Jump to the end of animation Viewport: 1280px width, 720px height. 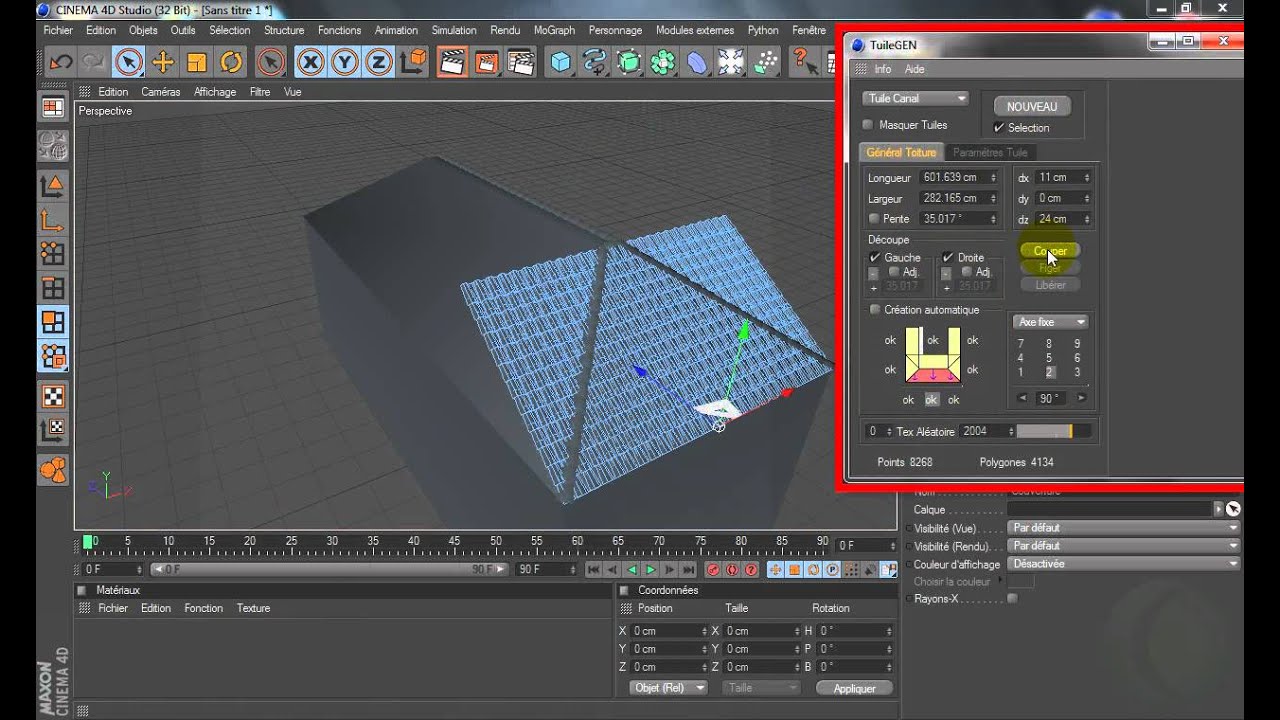(x=689, y=570)
